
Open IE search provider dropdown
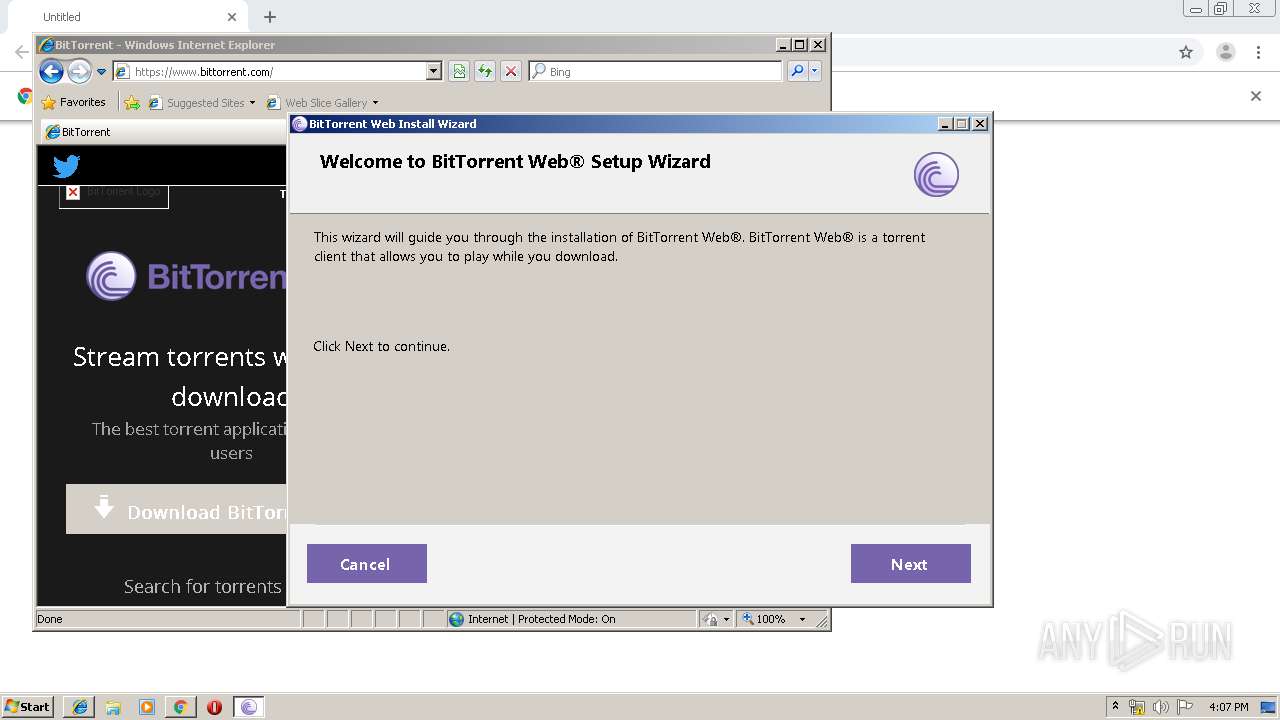(814, 71)
